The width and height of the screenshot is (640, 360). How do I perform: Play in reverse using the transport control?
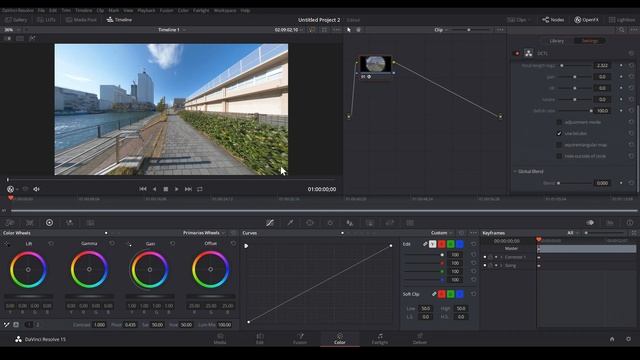(x=154, y=189)
